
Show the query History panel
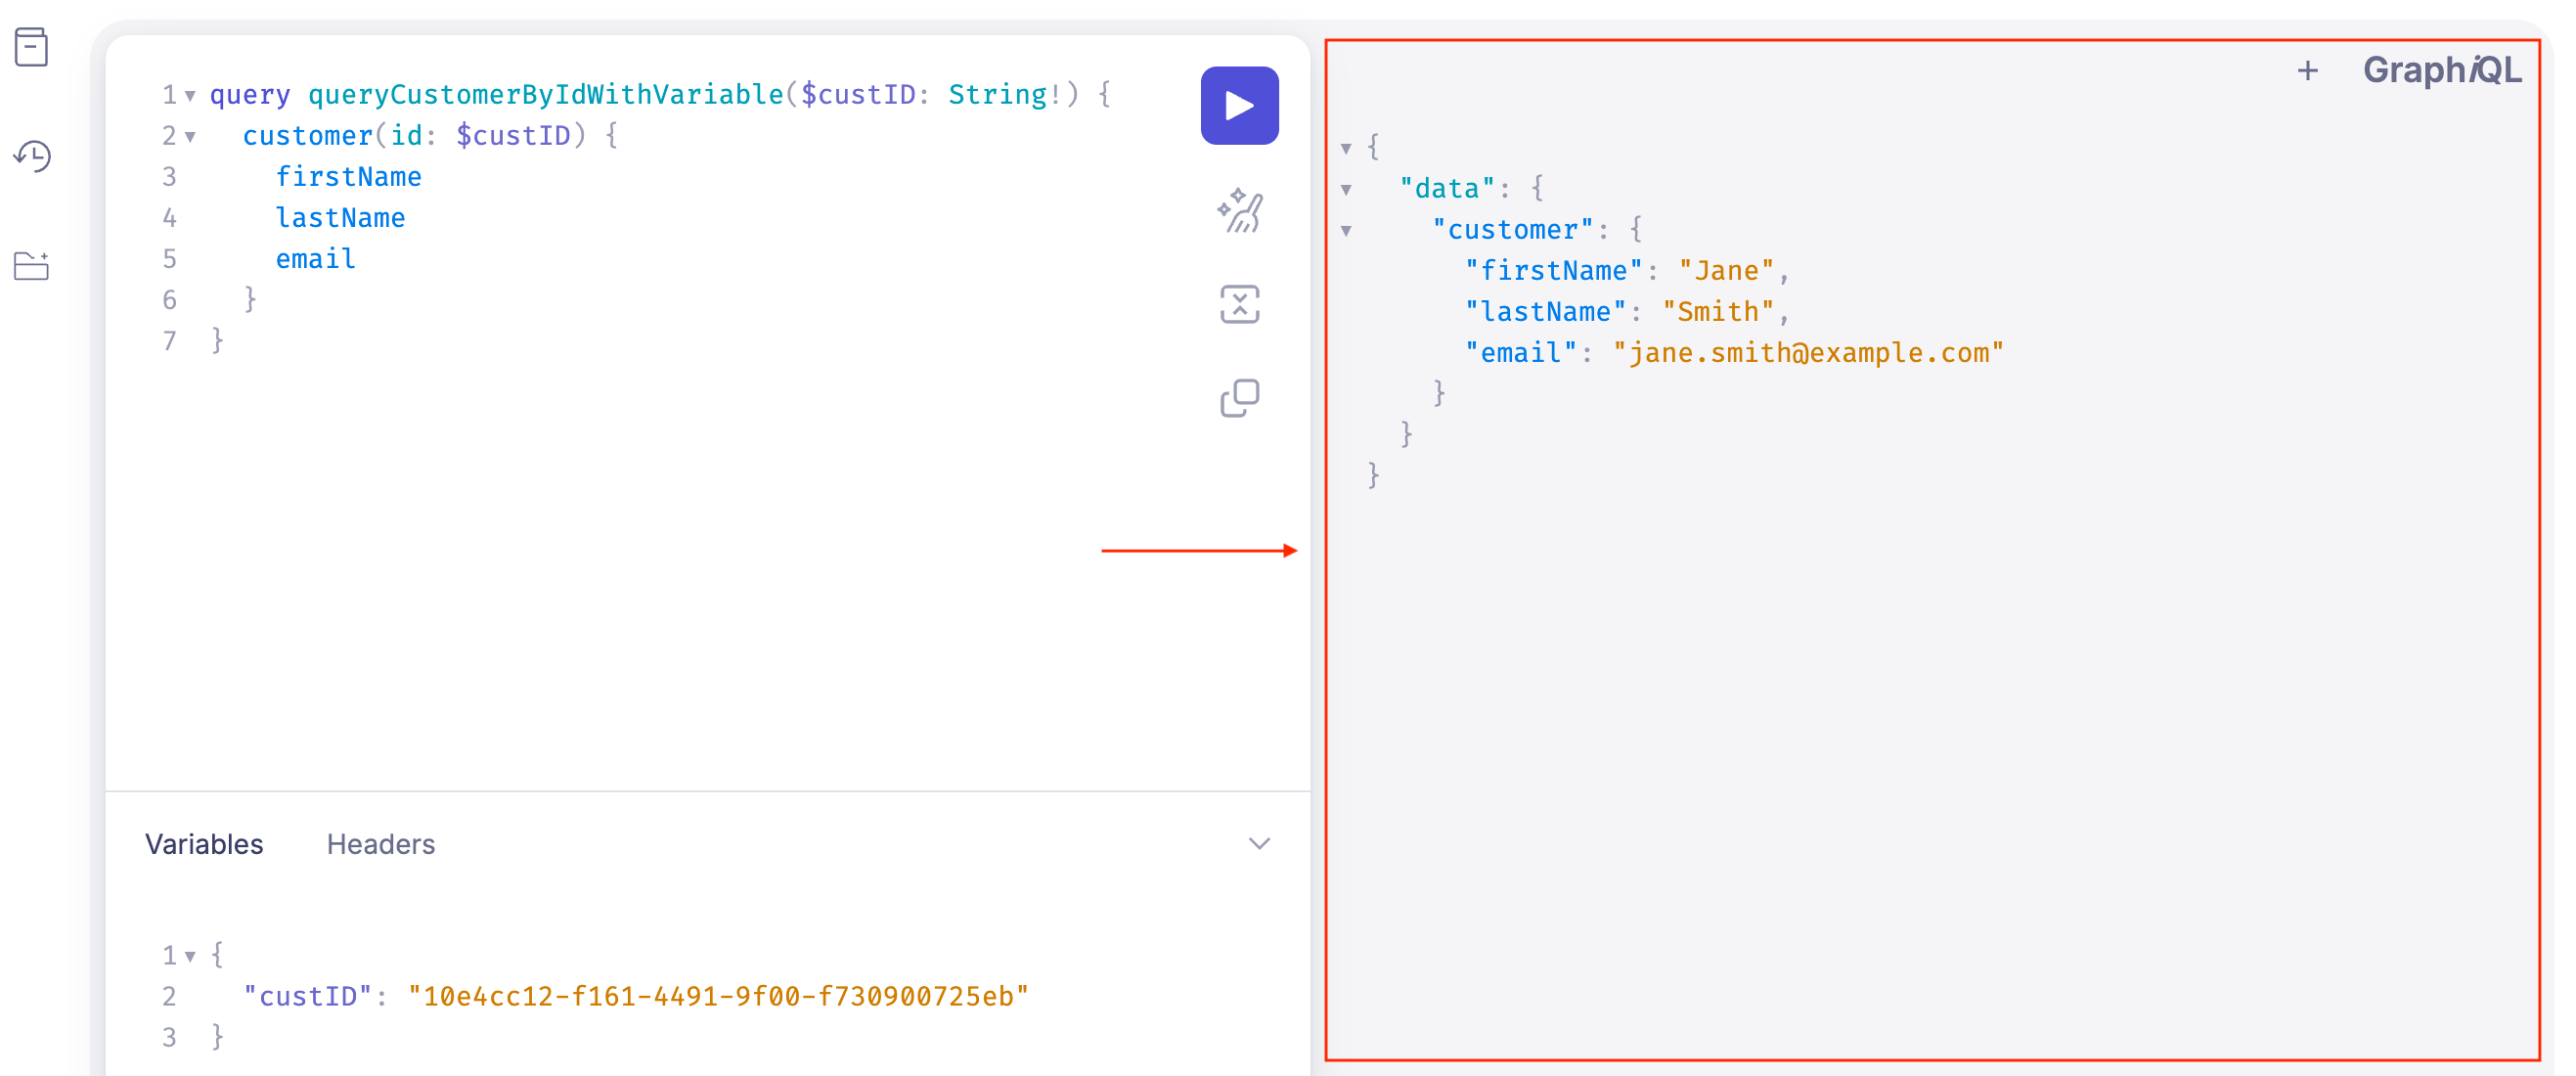coord(31,156)
